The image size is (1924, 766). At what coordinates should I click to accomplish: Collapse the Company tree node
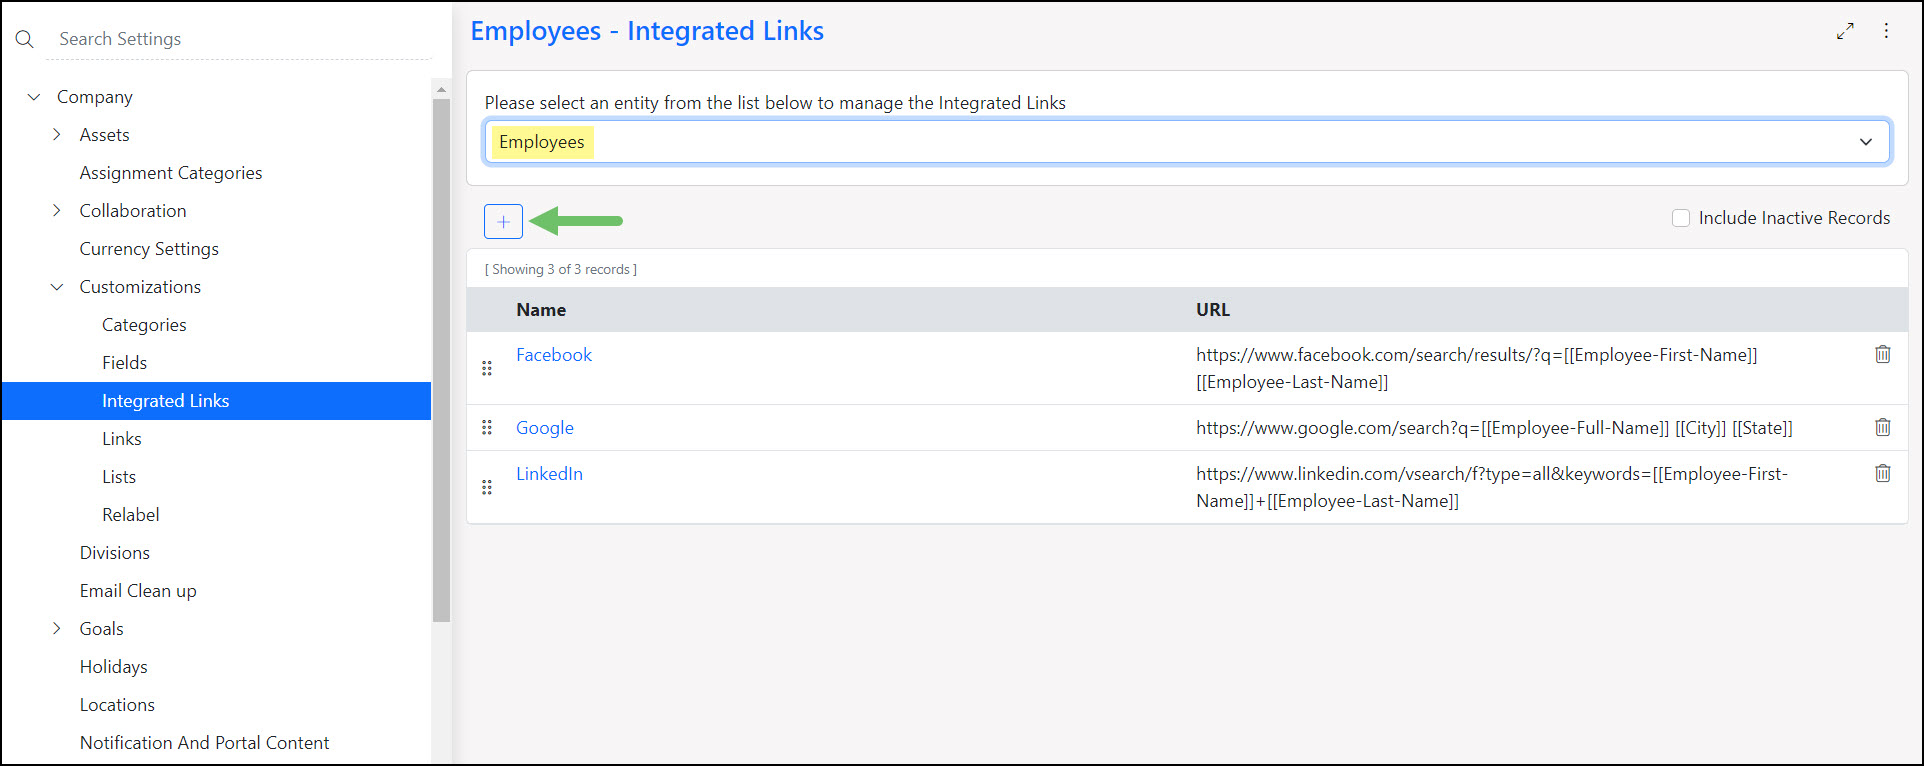(34, 97)
